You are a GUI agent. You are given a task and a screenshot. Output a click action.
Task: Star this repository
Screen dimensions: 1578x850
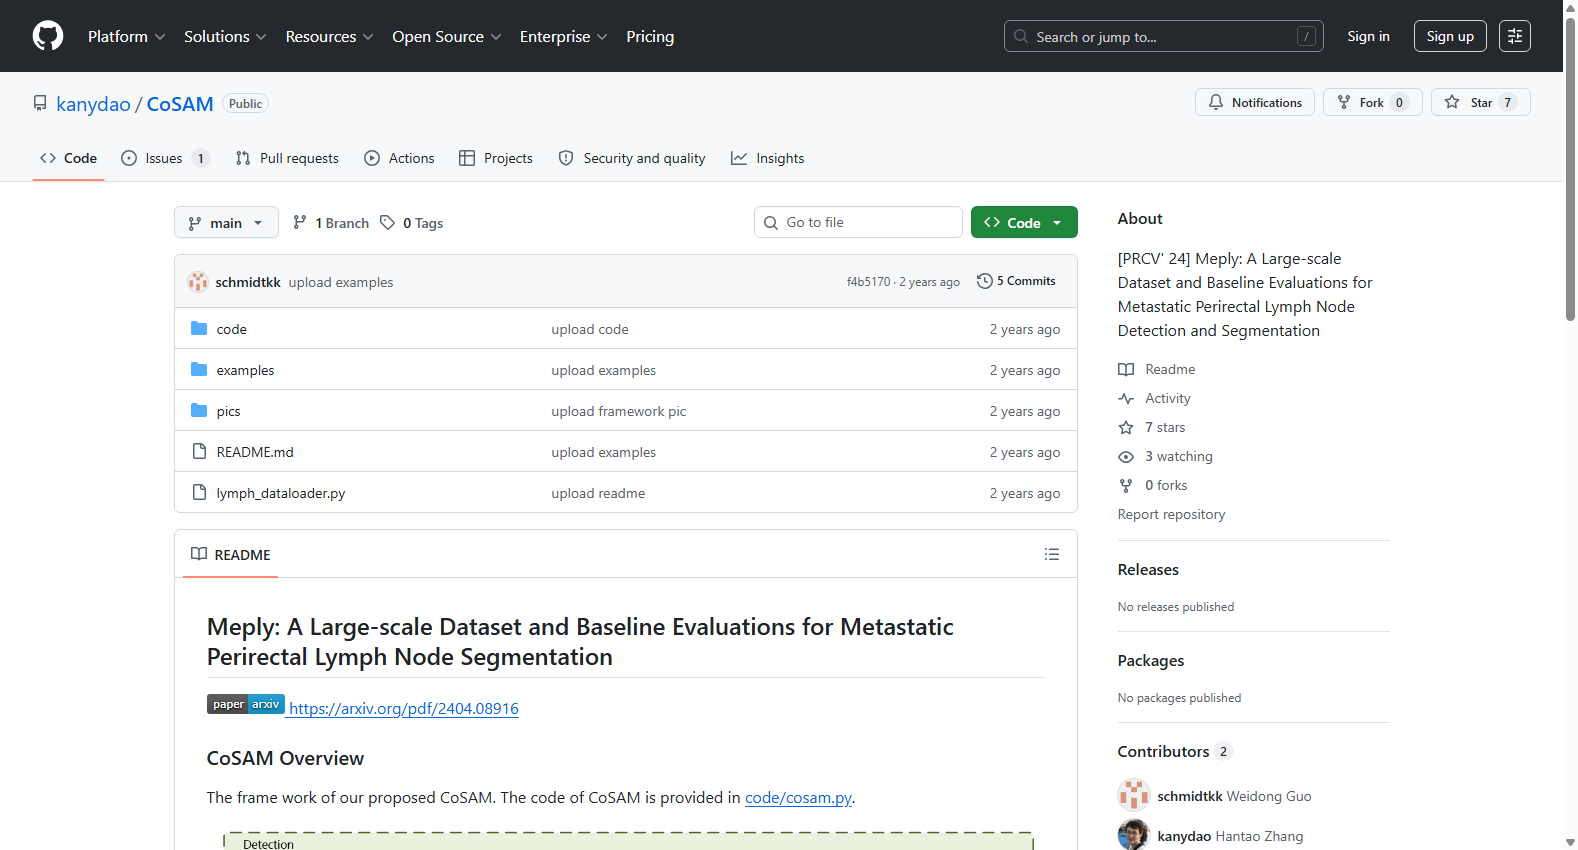click(x=1481, y=102)
